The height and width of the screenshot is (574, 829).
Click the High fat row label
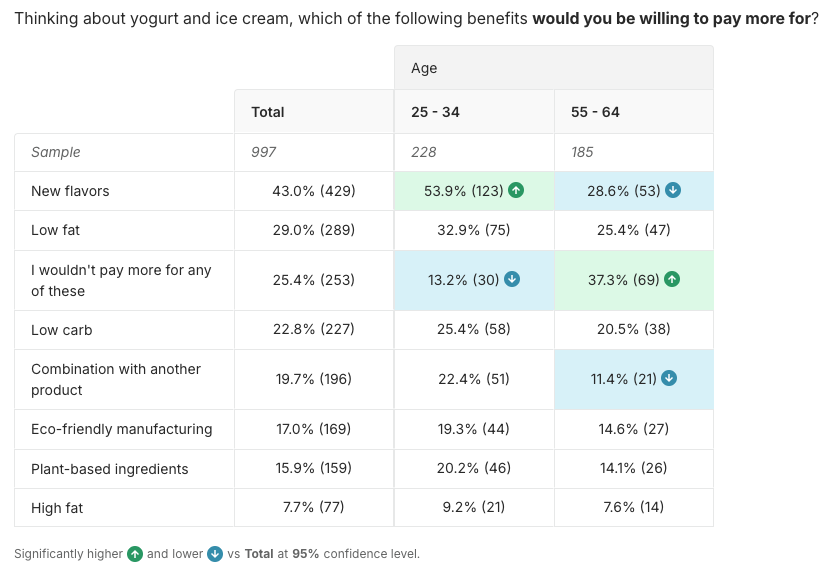[57, 508]
